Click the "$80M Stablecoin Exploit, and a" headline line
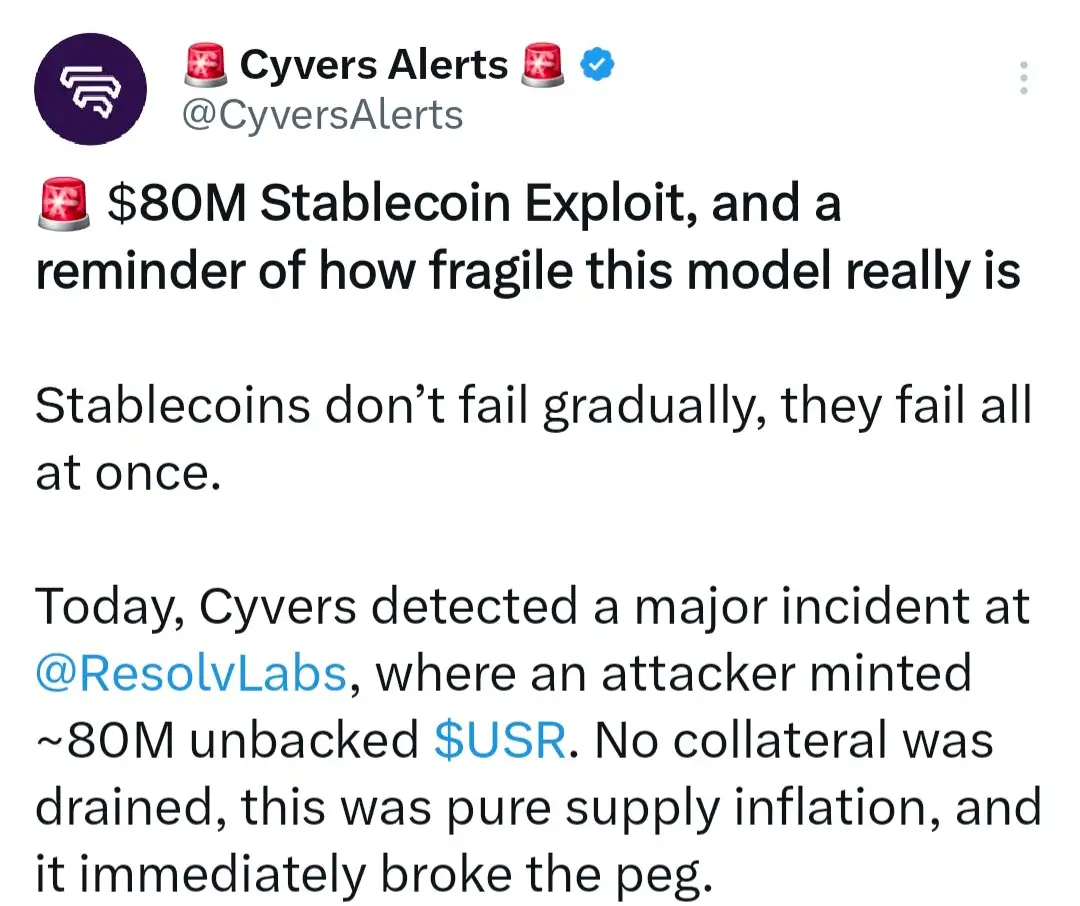 (x=472, y=204)
